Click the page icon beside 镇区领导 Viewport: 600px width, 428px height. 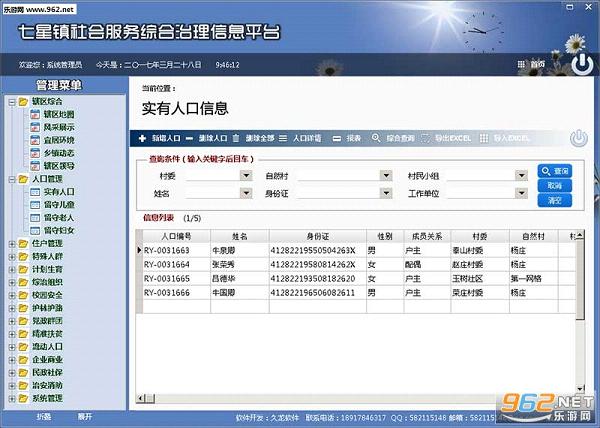tap(35, 166)
